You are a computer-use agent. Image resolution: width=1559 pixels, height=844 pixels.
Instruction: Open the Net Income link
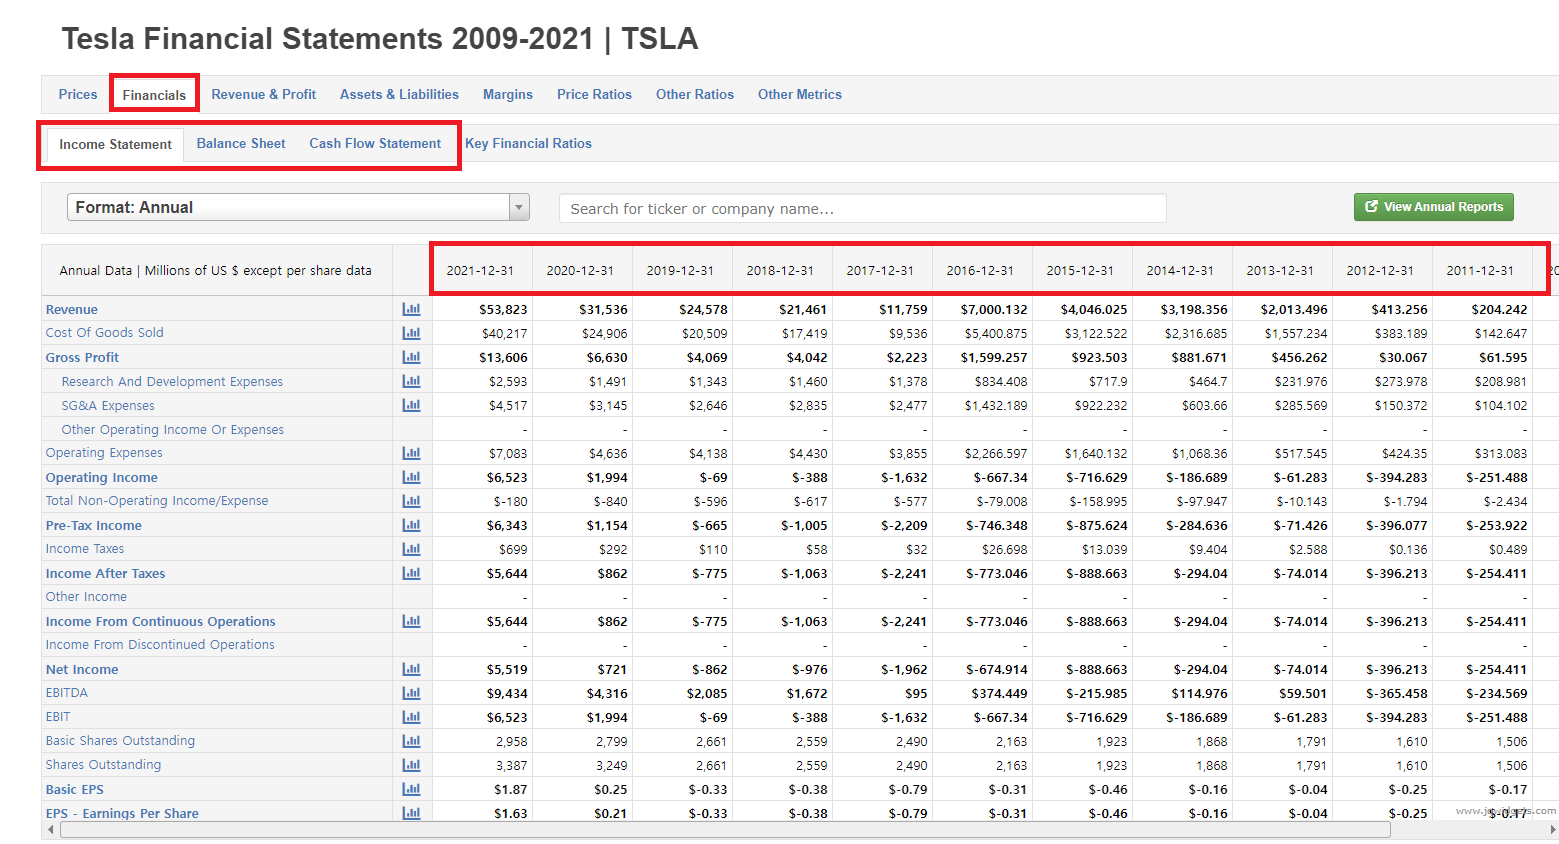[82, 669]
